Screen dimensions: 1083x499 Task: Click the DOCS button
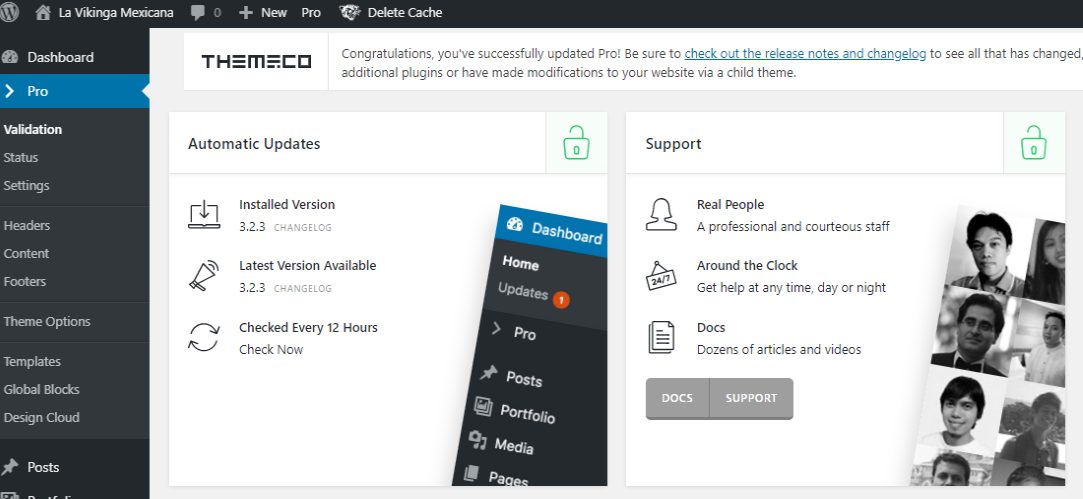(677, 398)
